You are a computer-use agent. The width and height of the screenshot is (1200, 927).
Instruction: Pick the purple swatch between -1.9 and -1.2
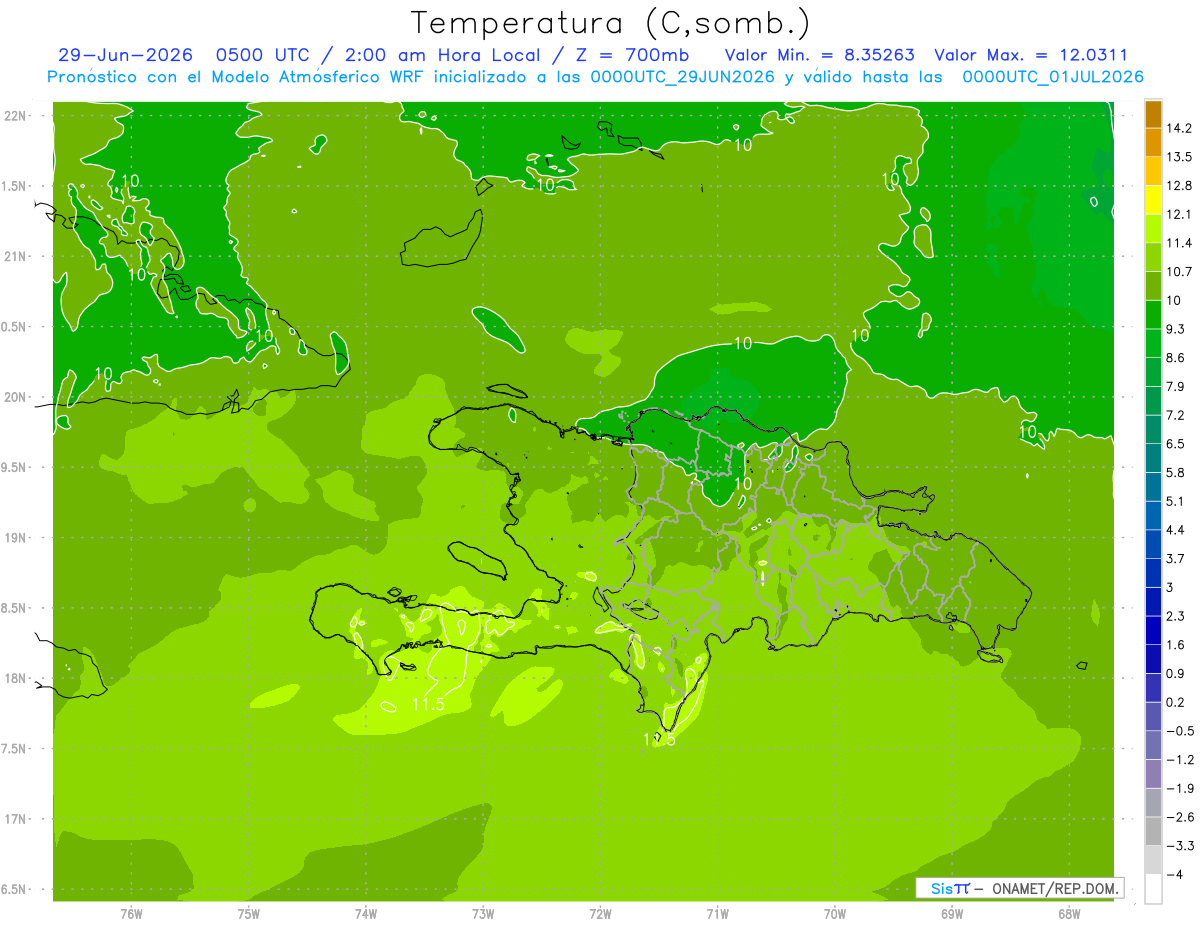tap(1153, 774)
